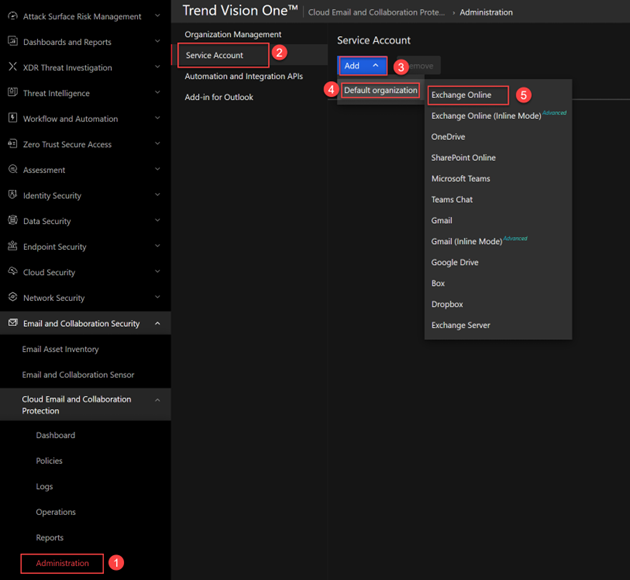Choose OneDrive service
The width and height of the screenshot is (630, 580).
coord(448,137)
